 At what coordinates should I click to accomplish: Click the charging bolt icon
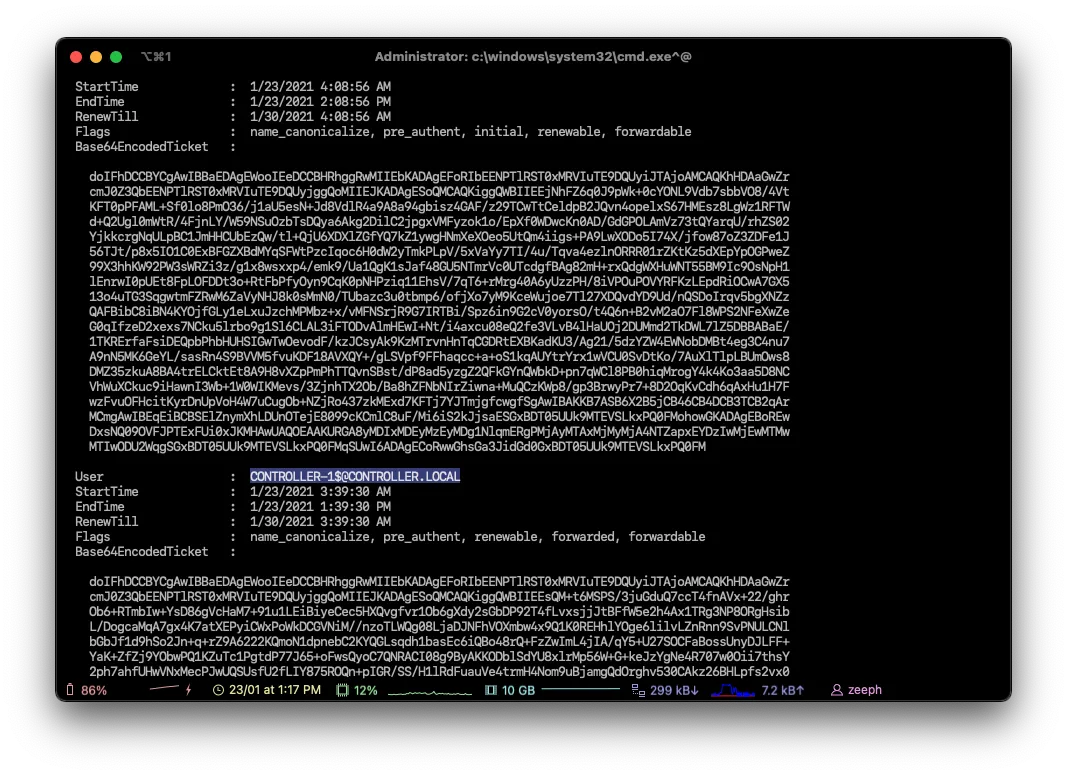tap(187, 690)
